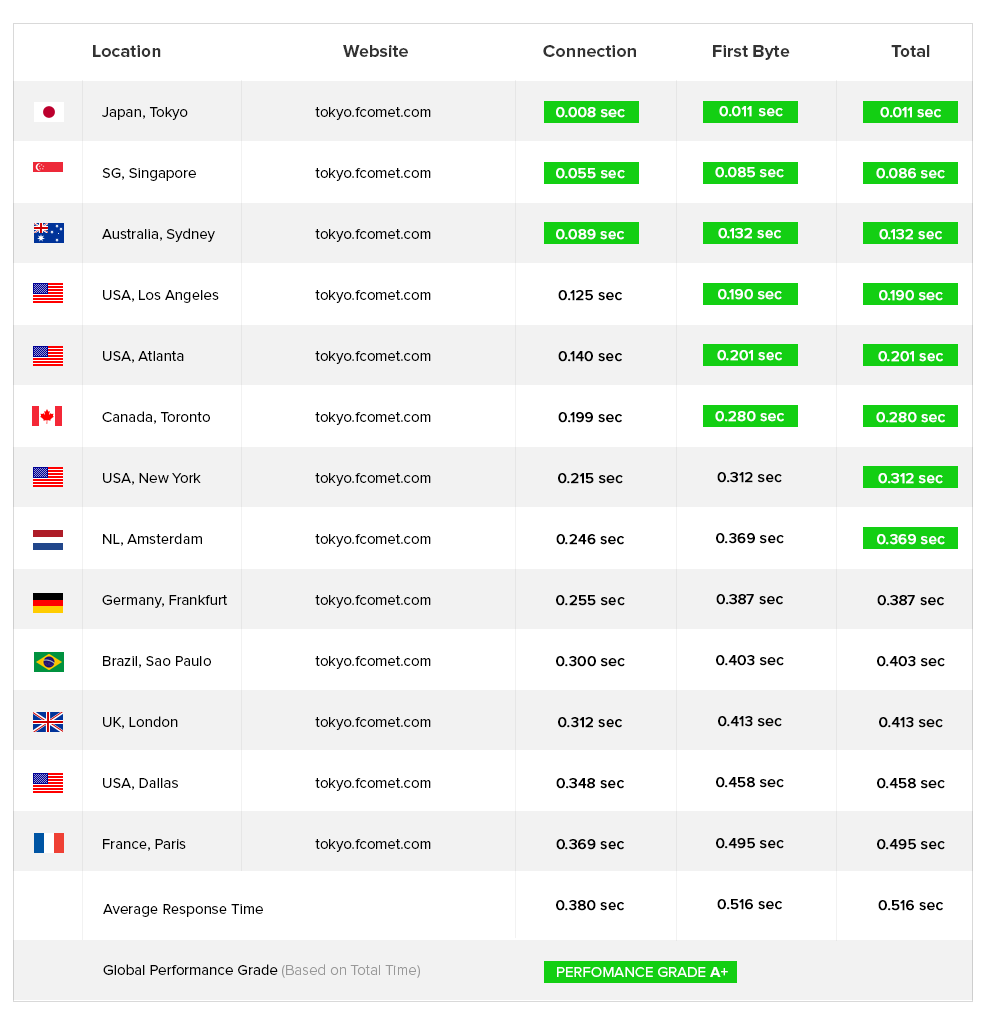Image resolution: width=985 pixels, height=1014 pixels.
Task: Click the Japan flag icon
Action: [x=48, y=112]
